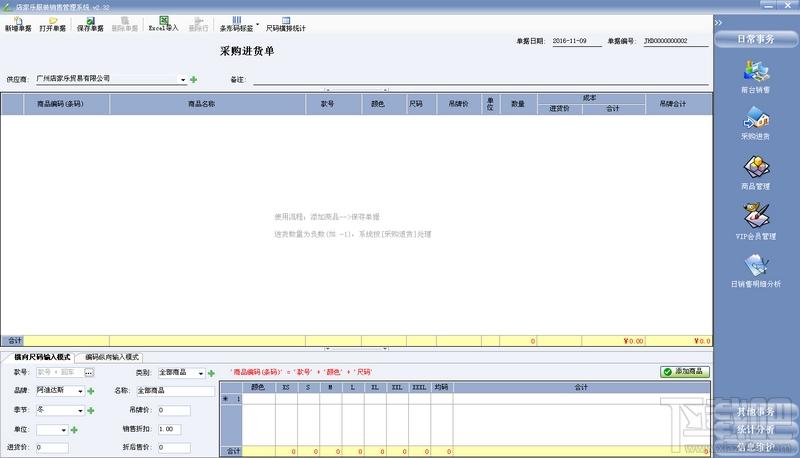Expand the 条形码标签 dropdown arrow
Viewport: 800px width, 458px height.
point(258,24)
